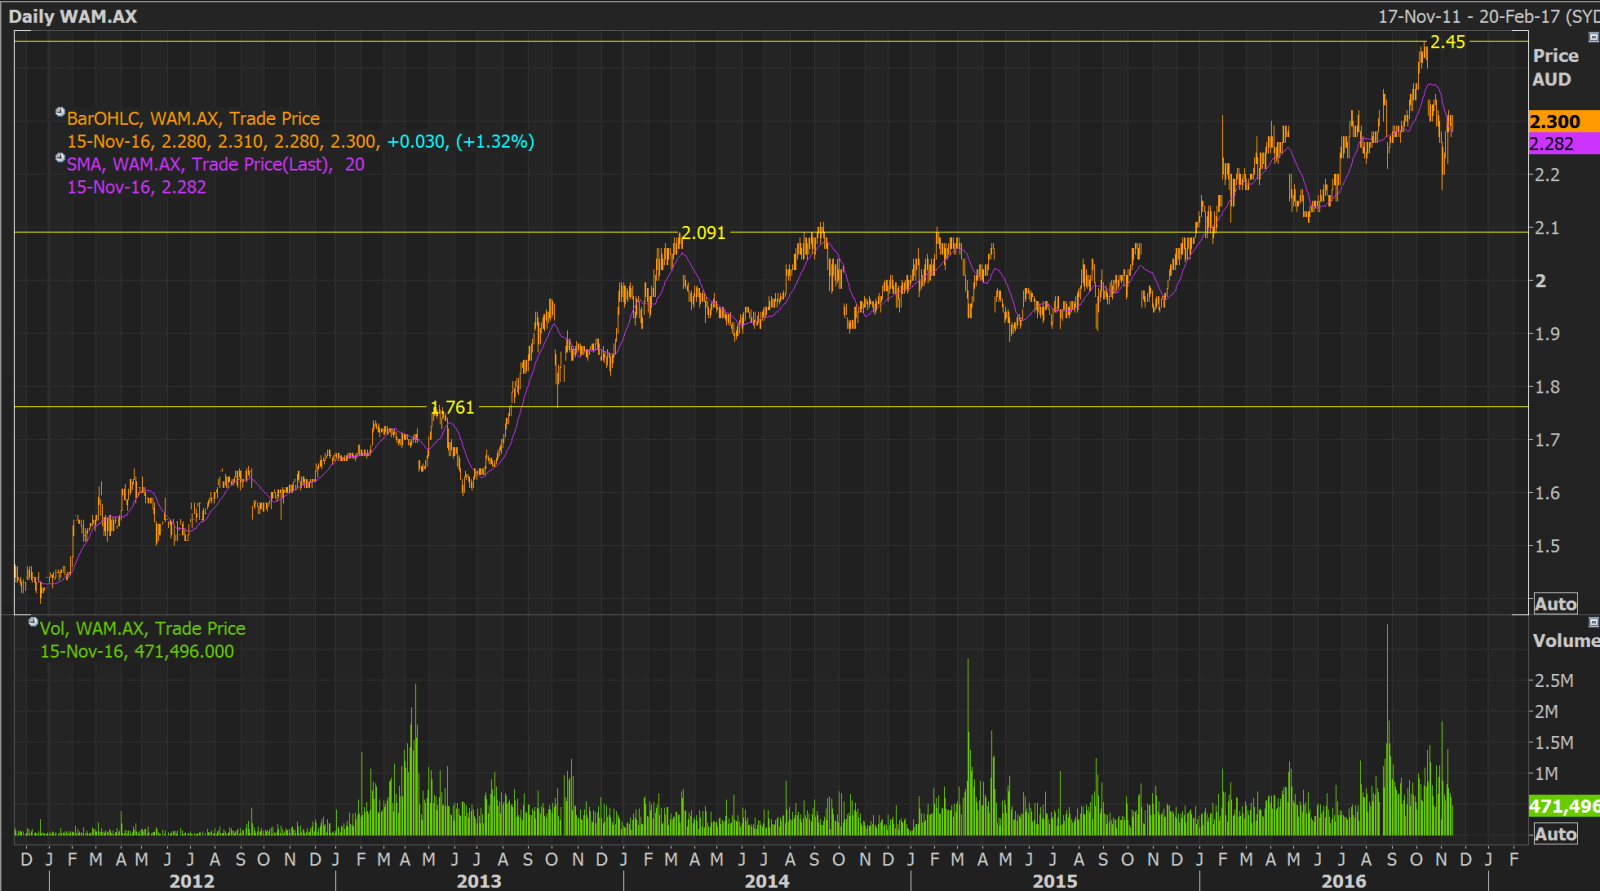Select the 2.091 horizontal line label

[x=703, y=233]
